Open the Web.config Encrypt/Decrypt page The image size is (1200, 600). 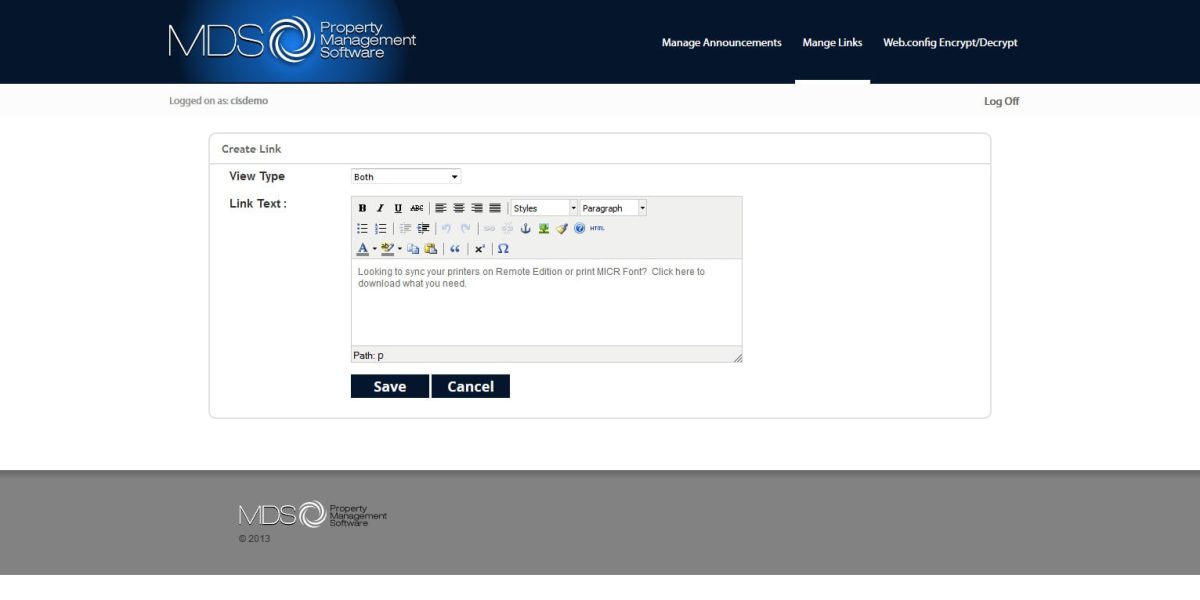pyautogui.click(x=950, y=42)
